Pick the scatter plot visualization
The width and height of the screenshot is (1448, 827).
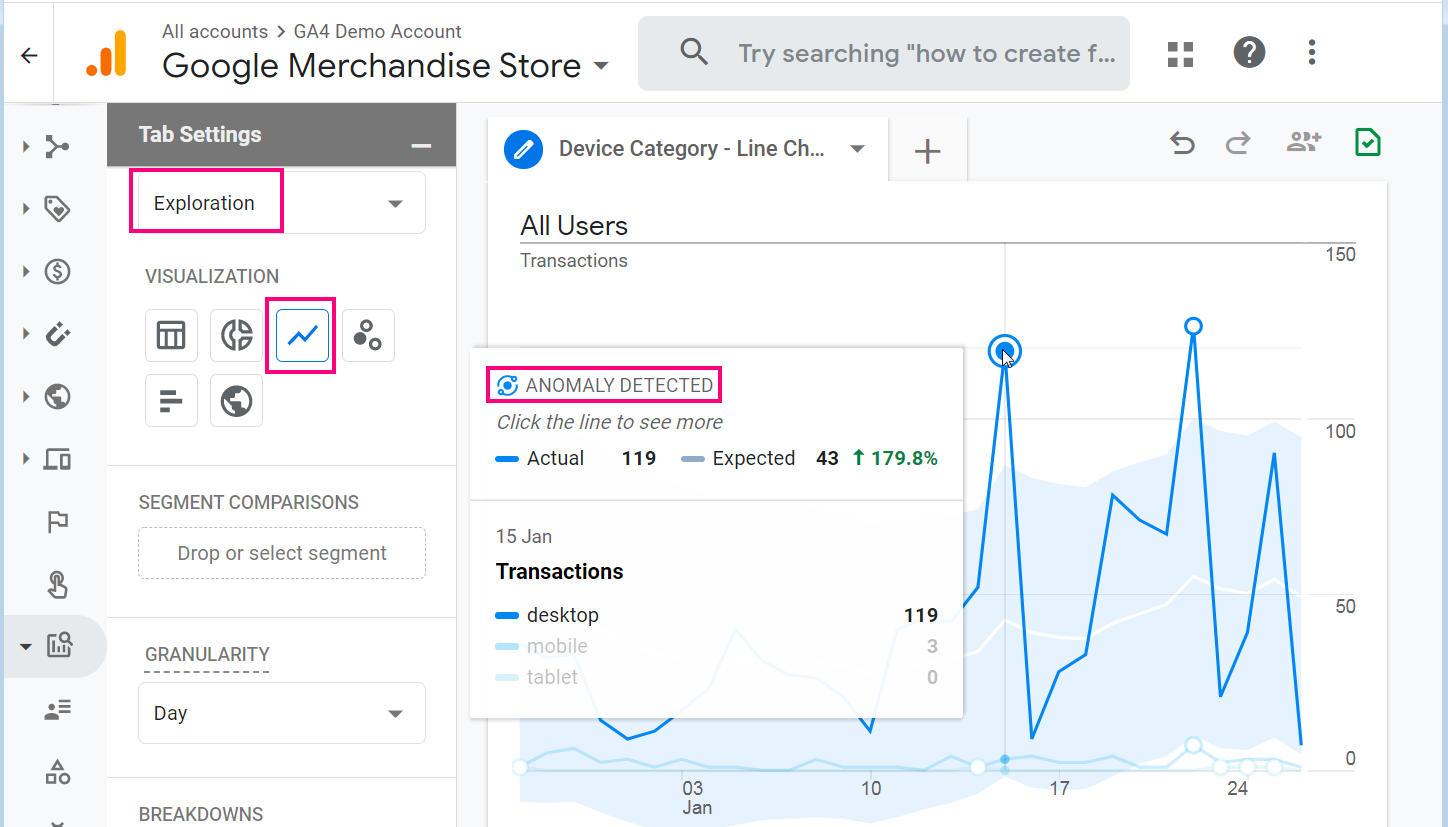368,336
